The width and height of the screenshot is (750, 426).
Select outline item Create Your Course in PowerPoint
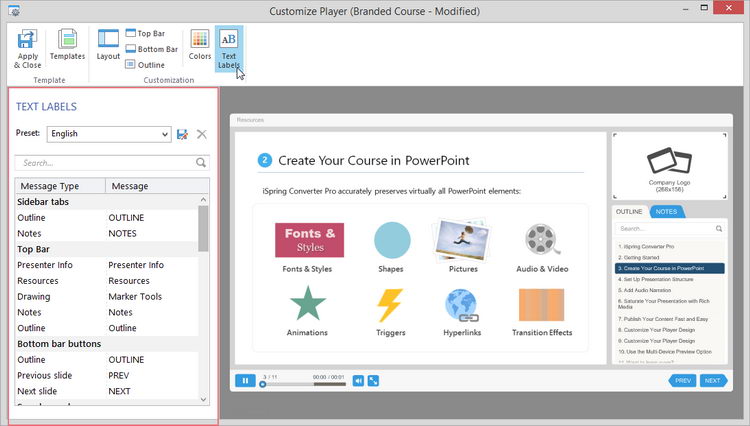coord(670,268)
